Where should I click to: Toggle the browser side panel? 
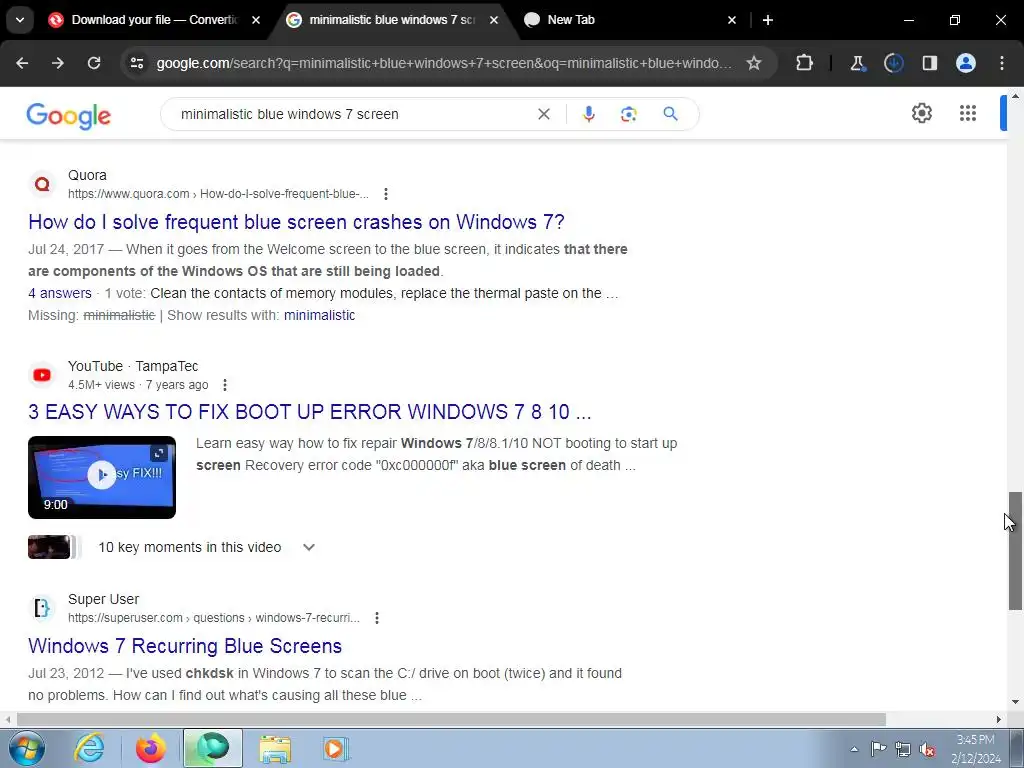tap(929, 63)
